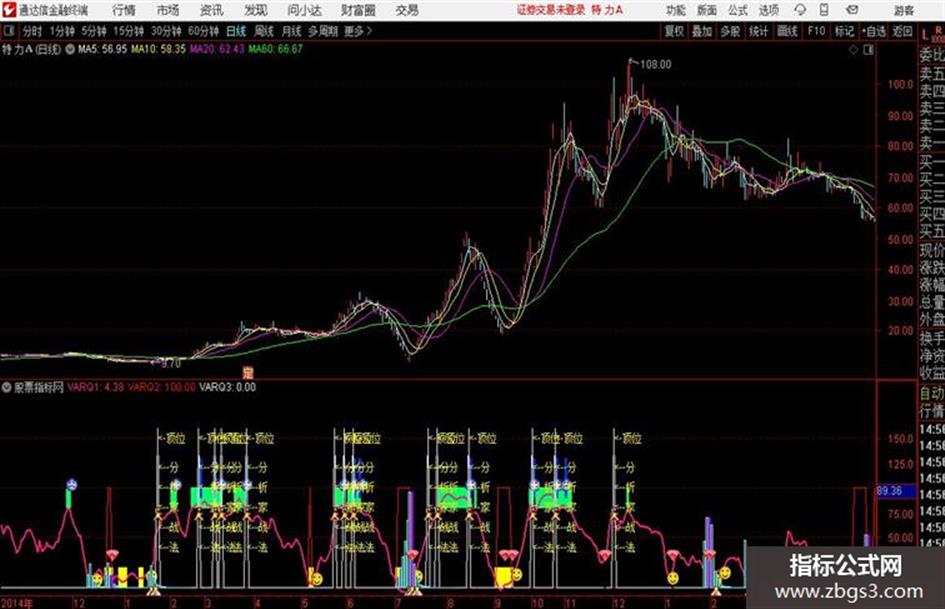Viewport: 945px width, 609px height.
Task: Click the 通达信 app logo icon
Action: [9, 10]
